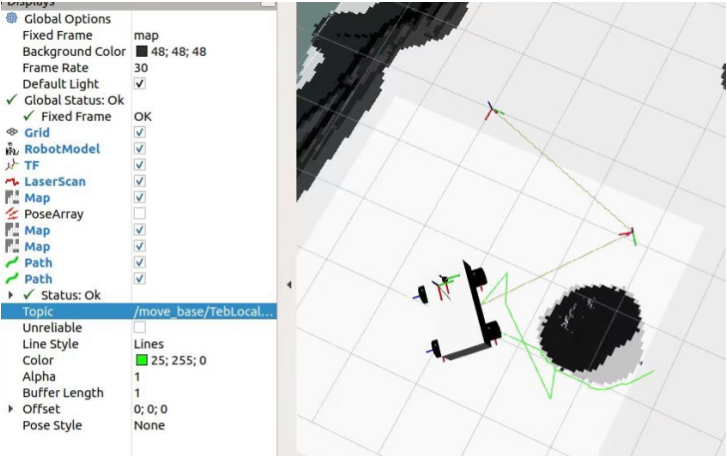Screen dimensions: 727x461
Task: Click the PoseArray display icon
Action: coord(12,214)
